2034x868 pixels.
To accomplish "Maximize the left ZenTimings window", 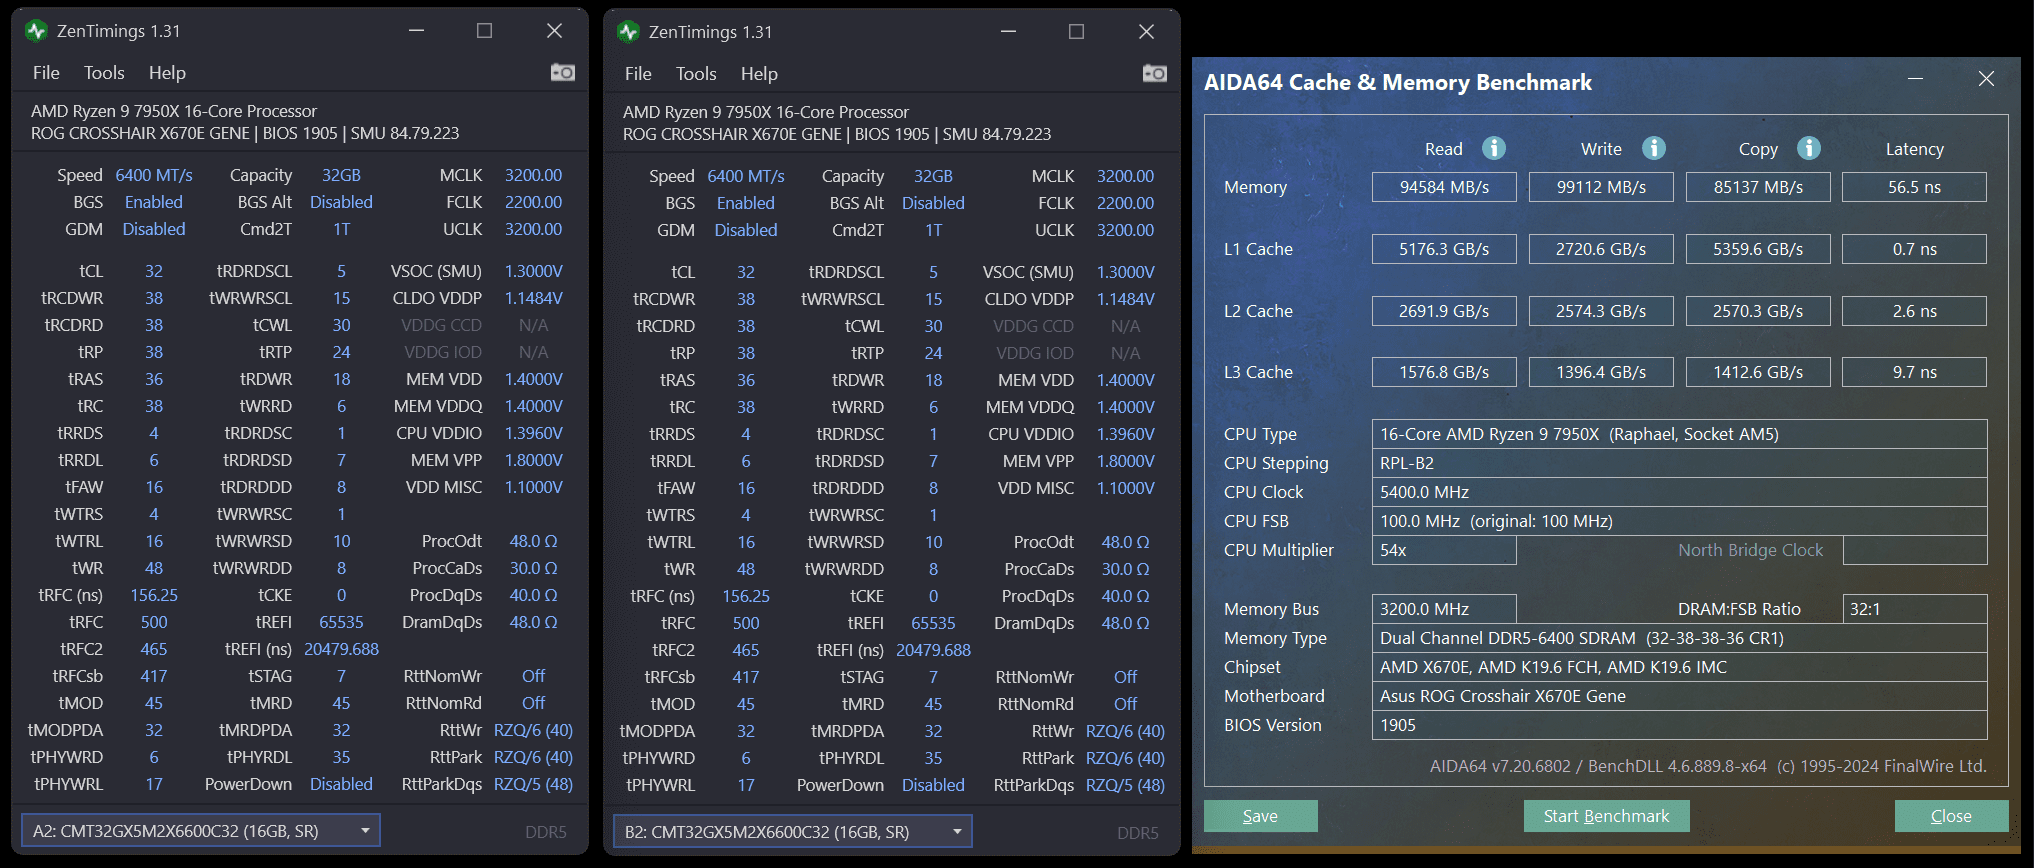I will pyautogui.click(x=484, y=31).
